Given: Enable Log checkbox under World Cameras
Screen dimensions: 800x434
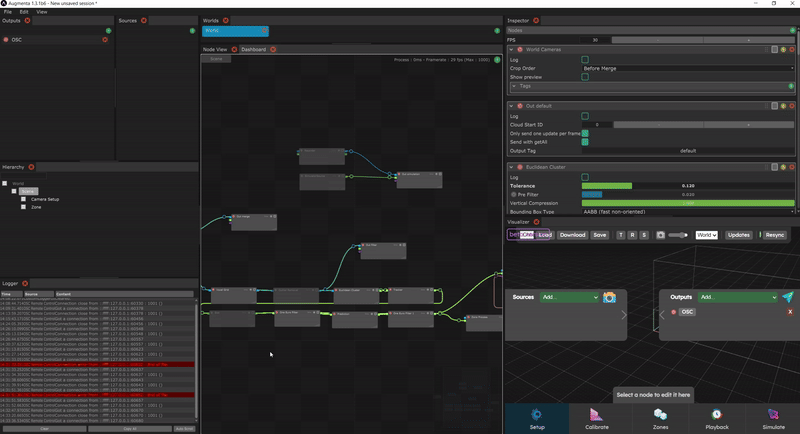Looking at the screenshot, I should [x=585, y=59].
